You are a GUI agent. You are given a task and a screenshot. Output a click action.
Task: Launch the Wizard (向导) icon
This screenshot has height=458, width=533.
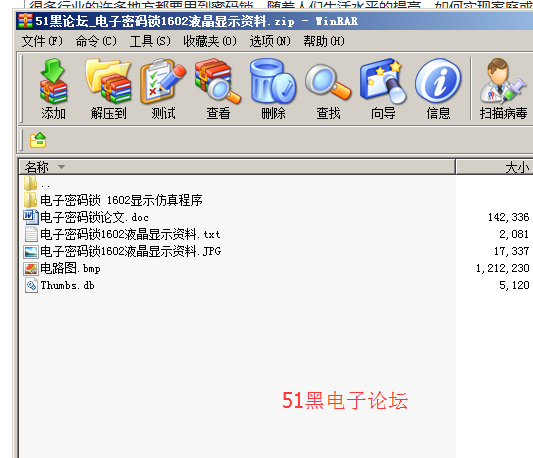pyautogui.click(x=383, y=81)
